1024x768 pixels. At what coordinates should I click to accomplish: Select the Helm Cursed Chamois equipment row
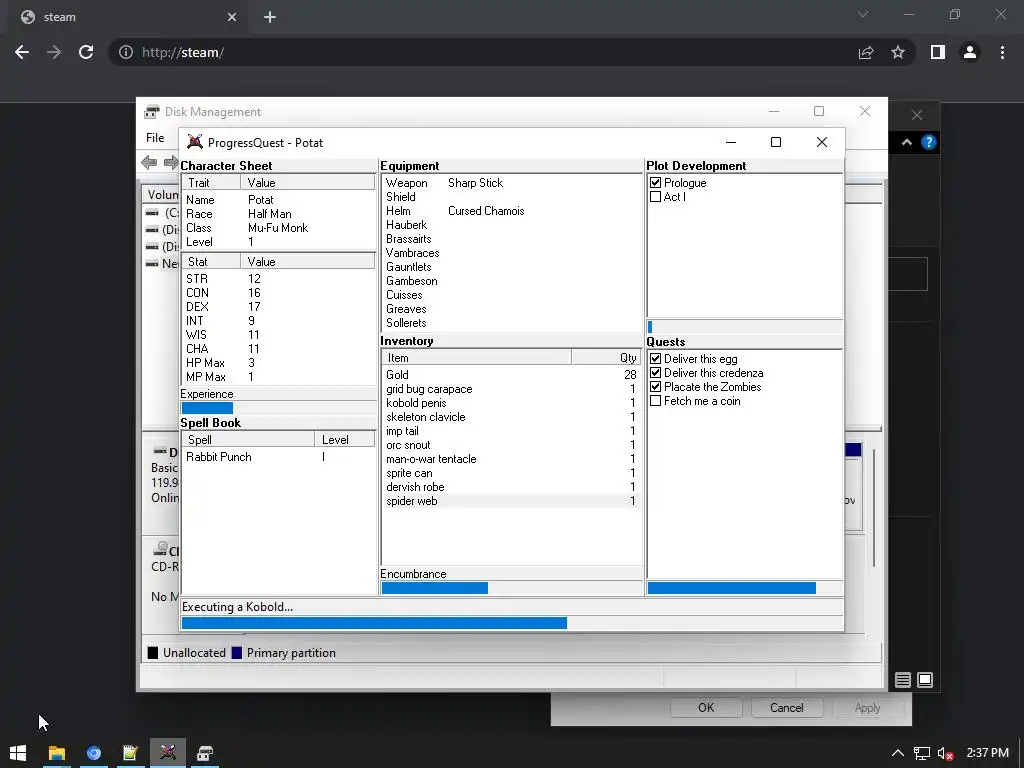click(x=511, y=211)
